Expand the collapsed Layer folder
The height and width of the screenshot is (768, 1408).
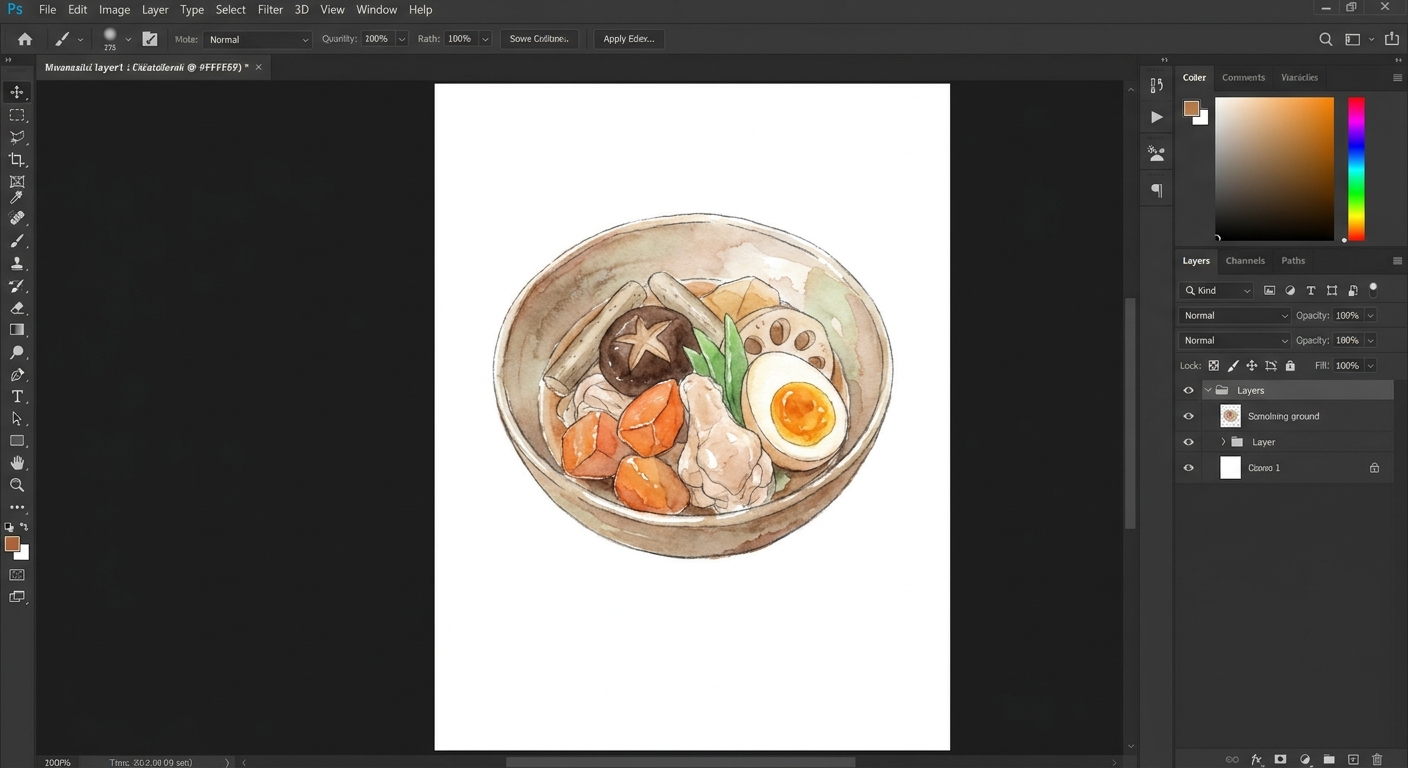pyautogui.click(x=1223, y=442)
